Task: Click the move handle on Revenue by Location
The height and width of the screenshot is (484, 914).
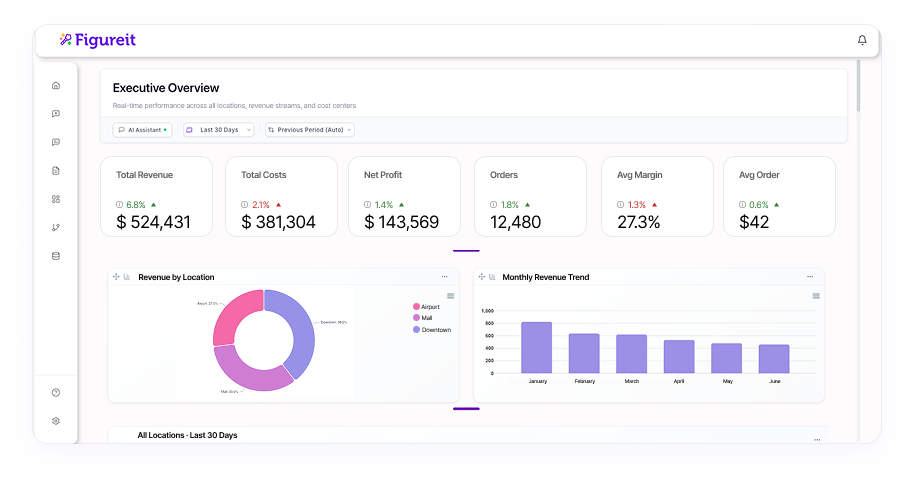Action: 116,277
